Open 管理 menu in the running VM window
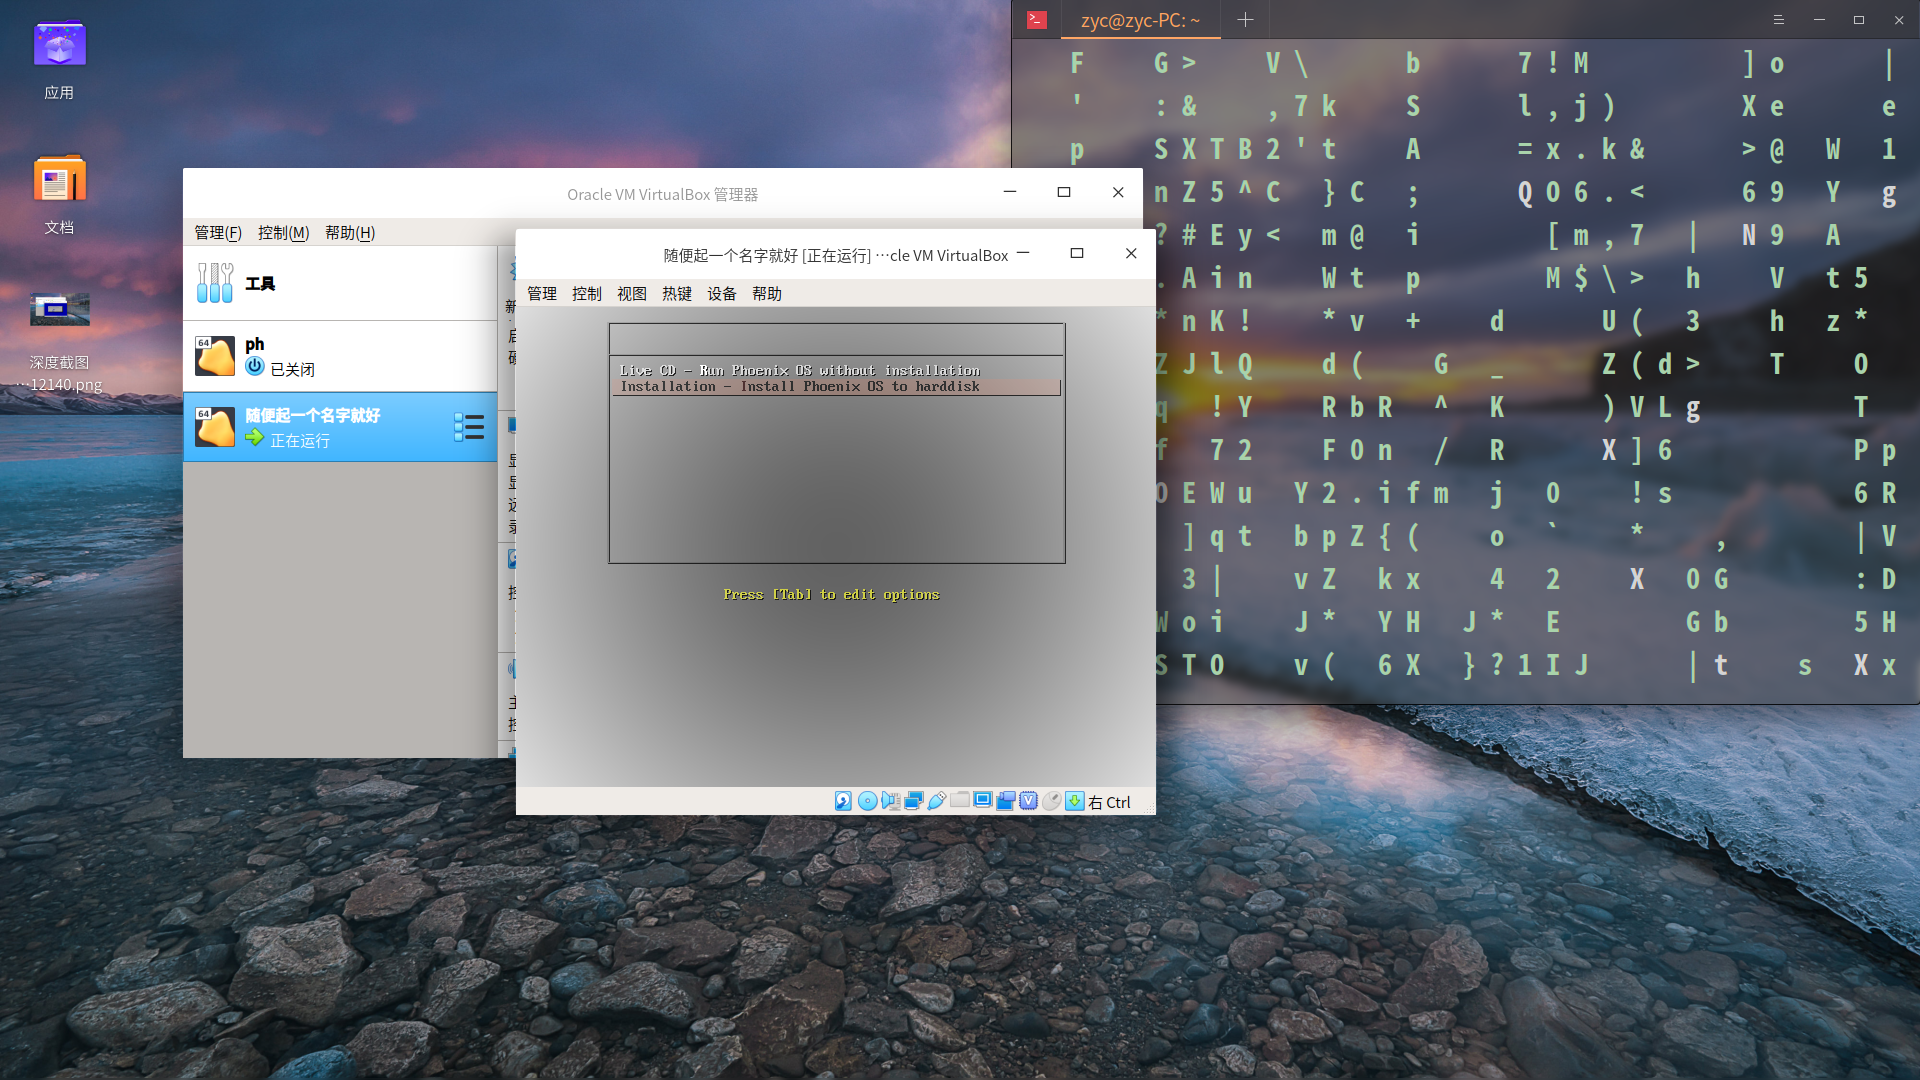This screenshot has width=1920, height=1080. pyautogui.click(x=542, y=293)
